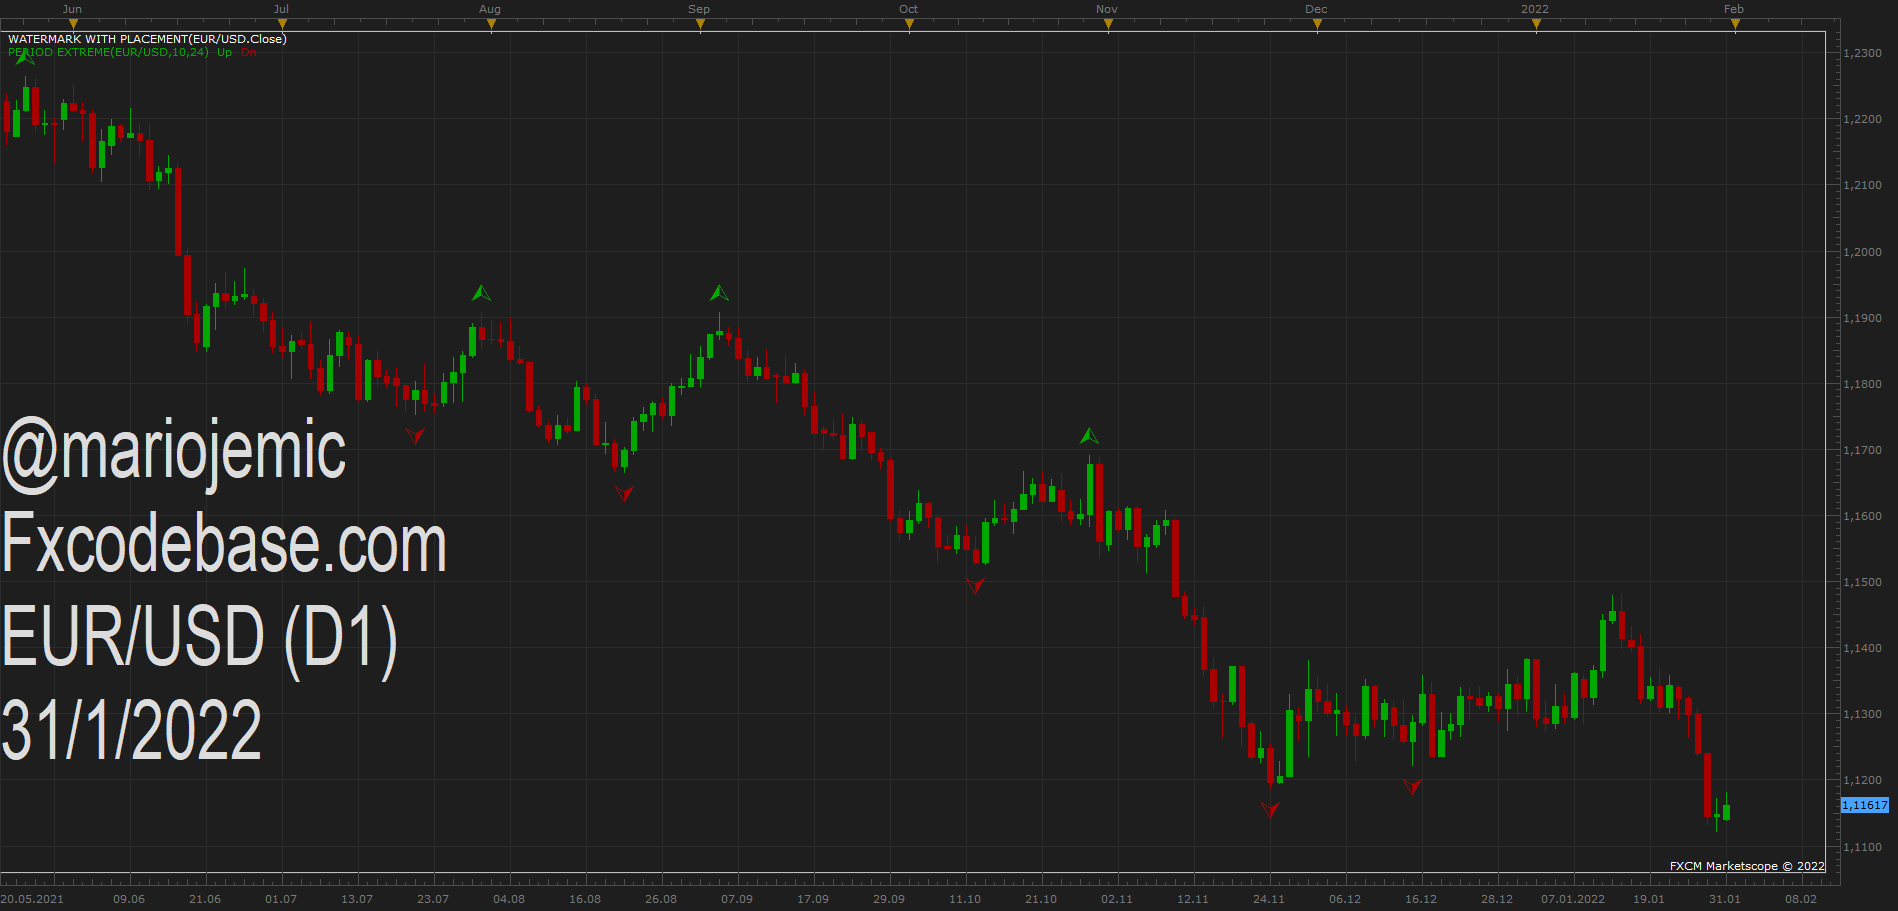
Task: Click the orange triangle marker under Jul
Action: tap(282, 25)
